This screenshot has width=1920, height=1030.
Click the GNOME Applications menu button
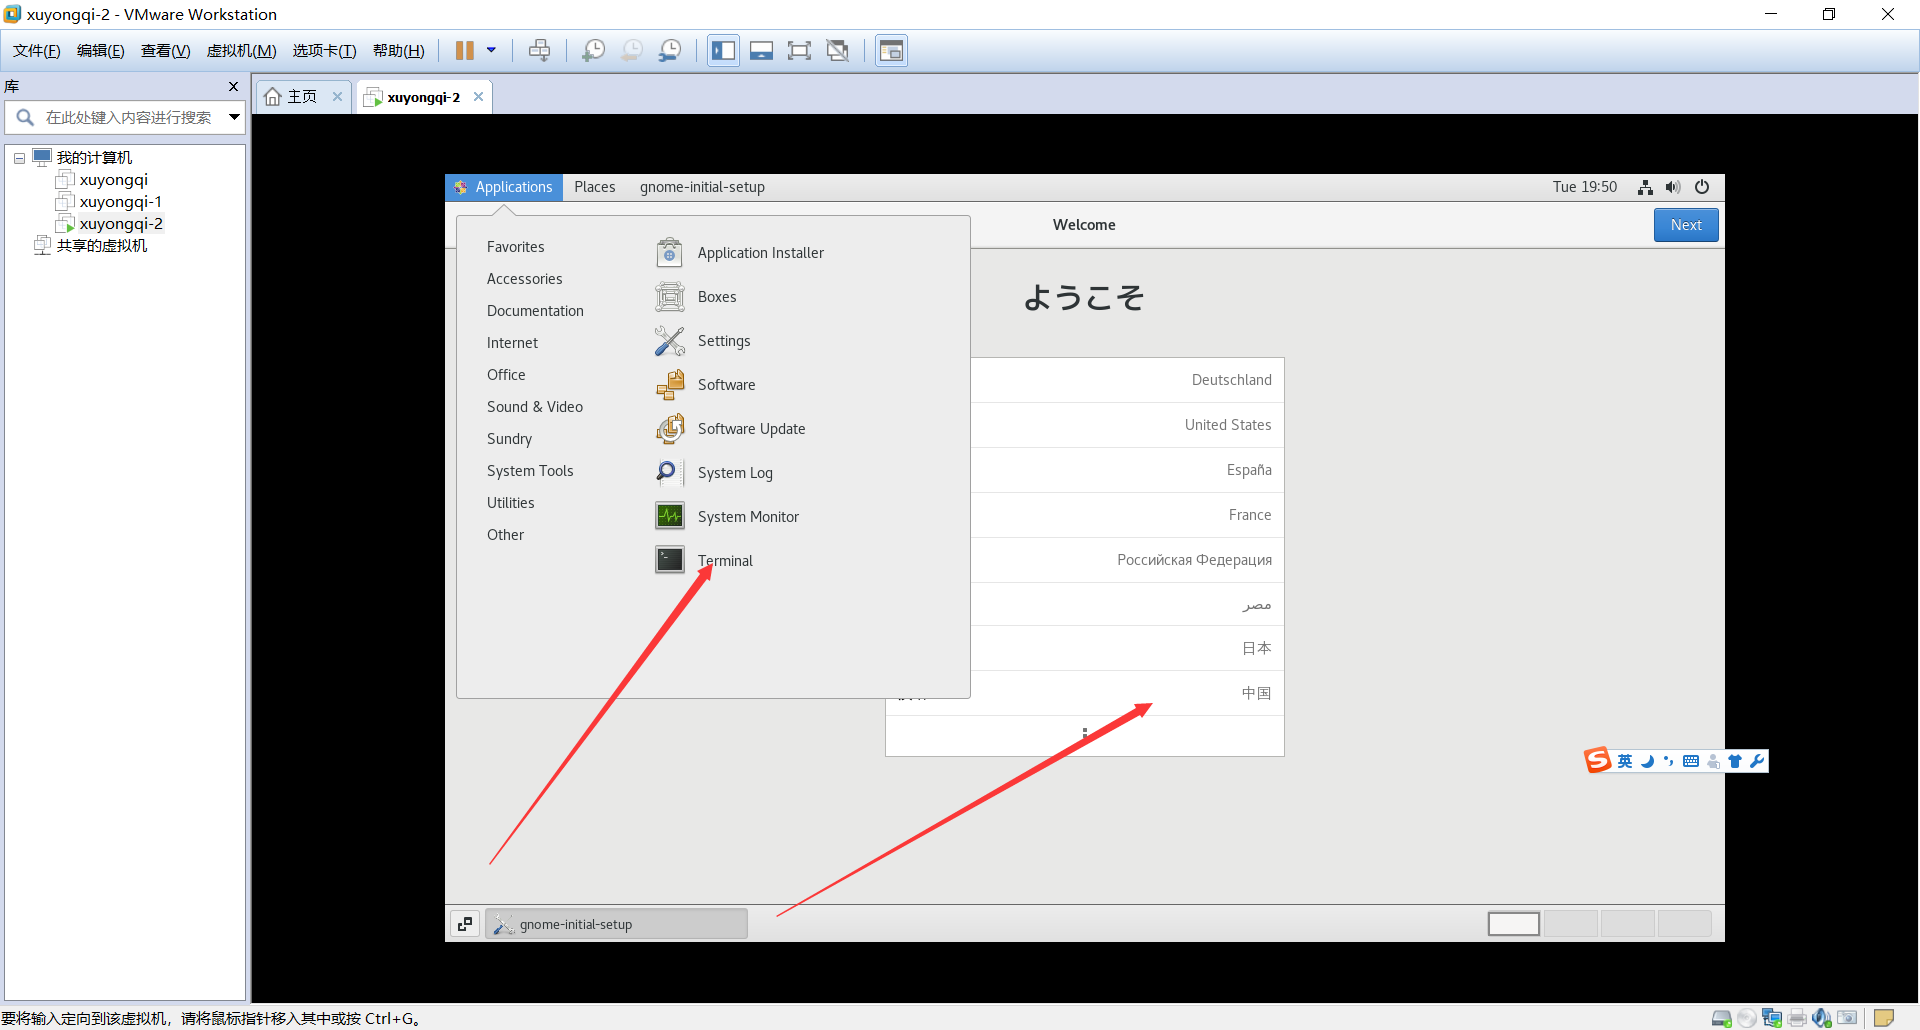coord(504,187)
